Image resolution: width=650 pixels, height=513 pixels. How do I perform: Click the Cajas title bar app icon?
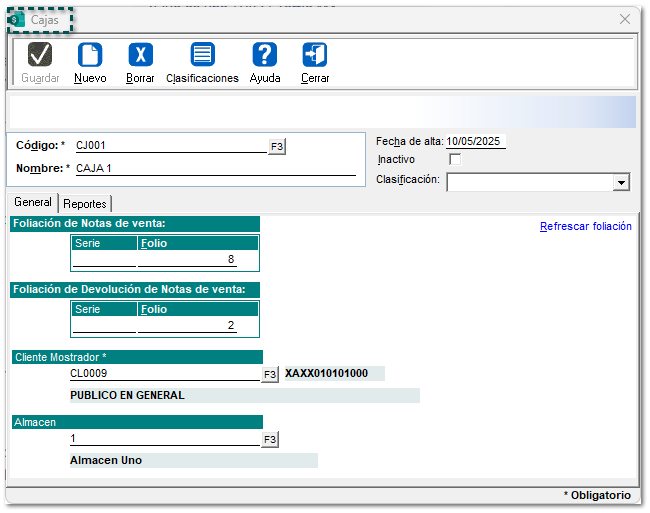click(17, 20)
